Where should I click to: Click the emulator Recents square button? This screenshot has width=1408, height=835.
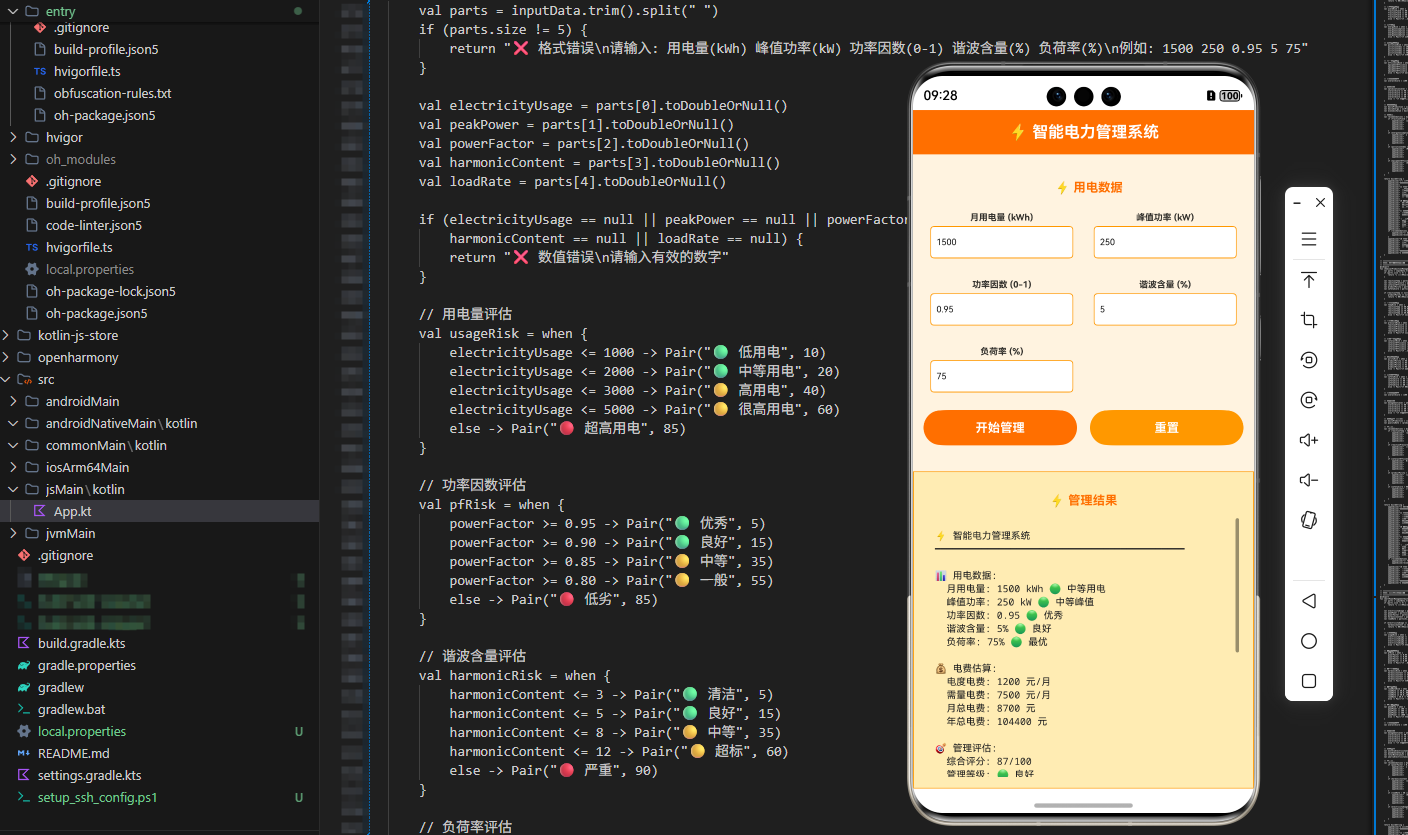point(1308,681)
